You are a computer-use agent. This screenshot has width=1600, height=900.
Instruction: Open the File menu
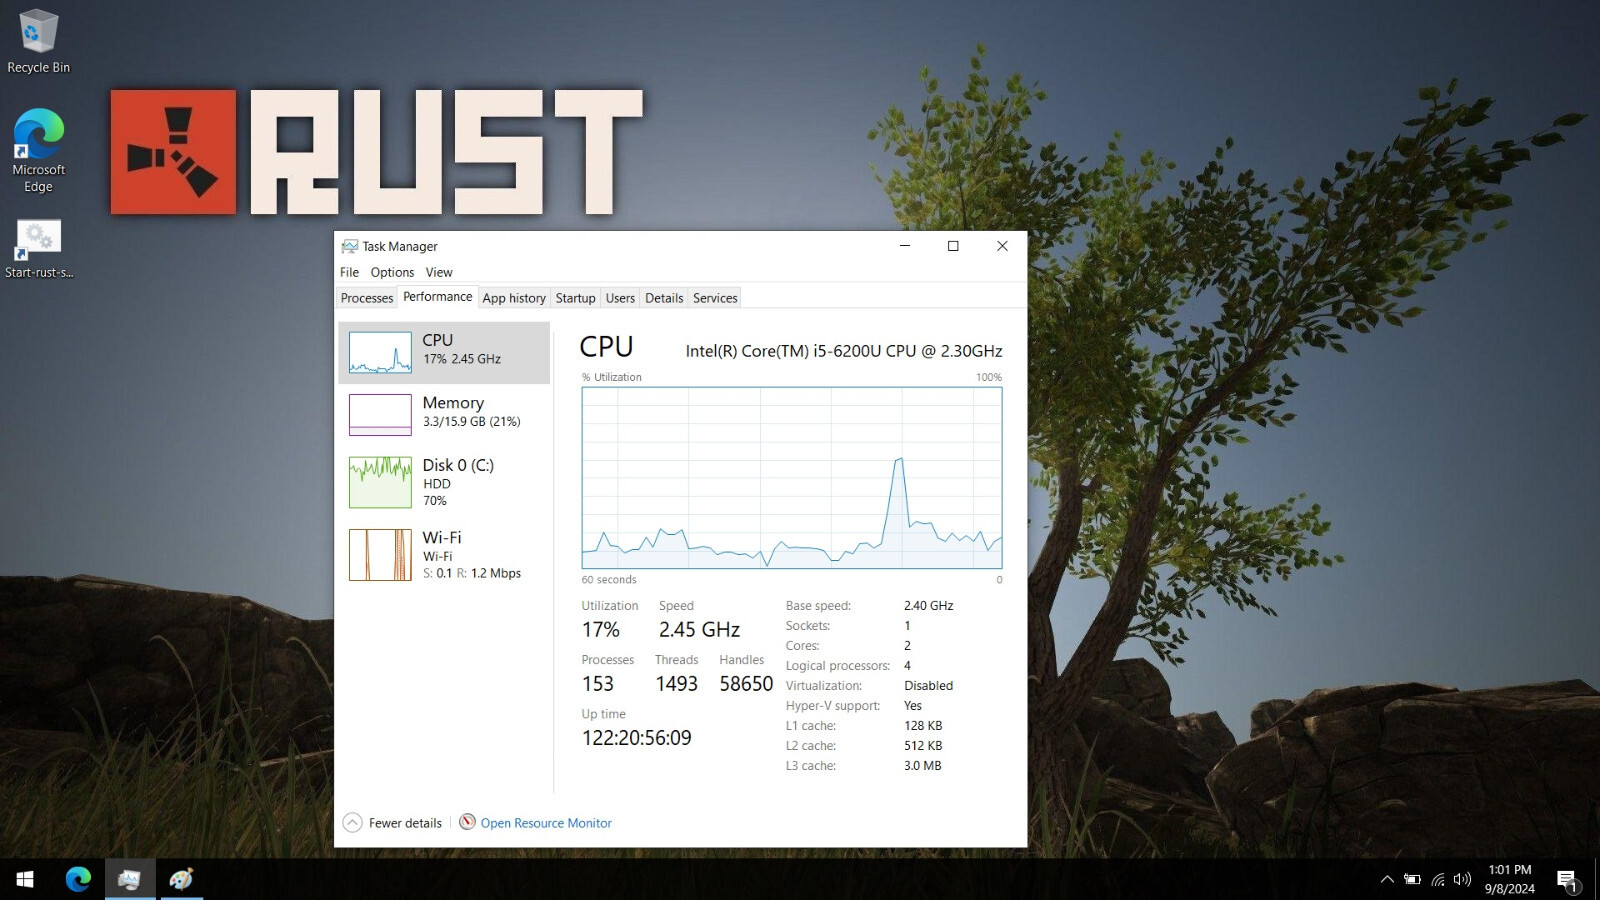pyautogui.click(x=349, y=272)
